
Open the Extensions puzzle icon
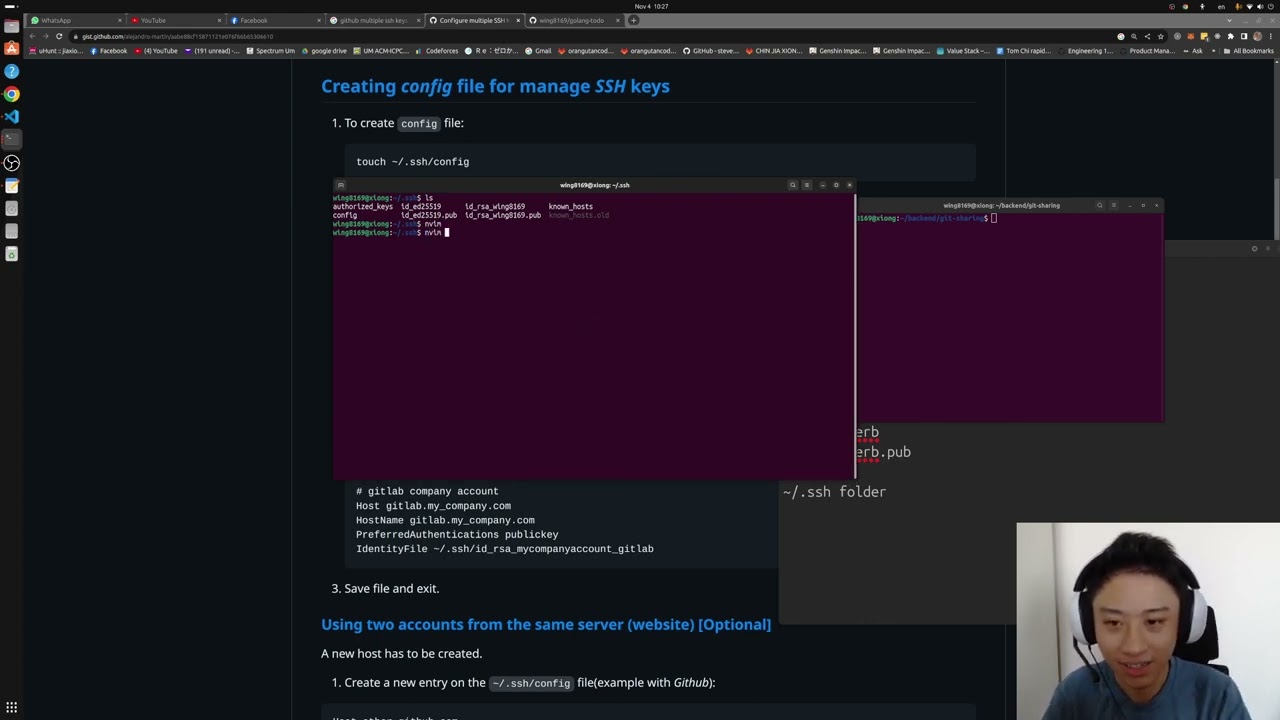(x=1230, y=36)
